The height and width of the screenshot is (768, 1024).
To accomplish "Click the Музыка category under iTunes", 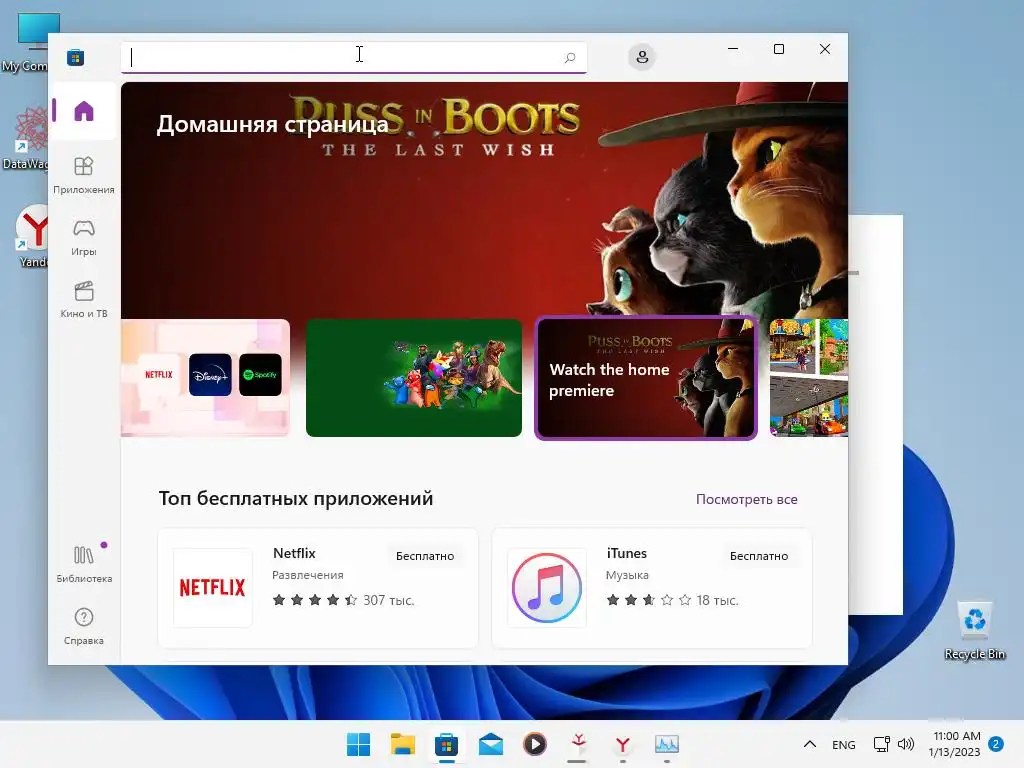I will click(627, 575).
